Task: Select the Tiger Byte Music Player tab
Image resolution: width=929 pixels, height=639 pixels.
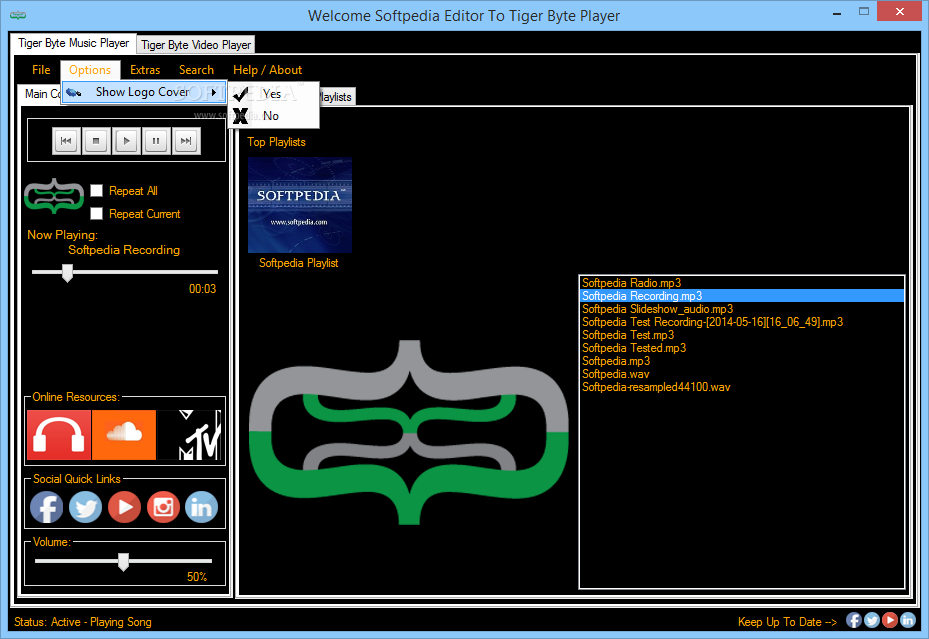Action: 73,43
